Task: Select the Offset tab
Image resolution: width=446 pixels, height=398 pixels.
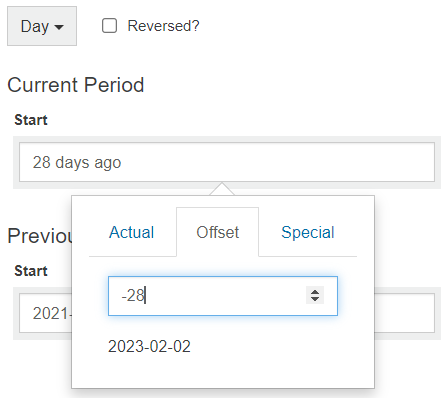Action: 218,232
